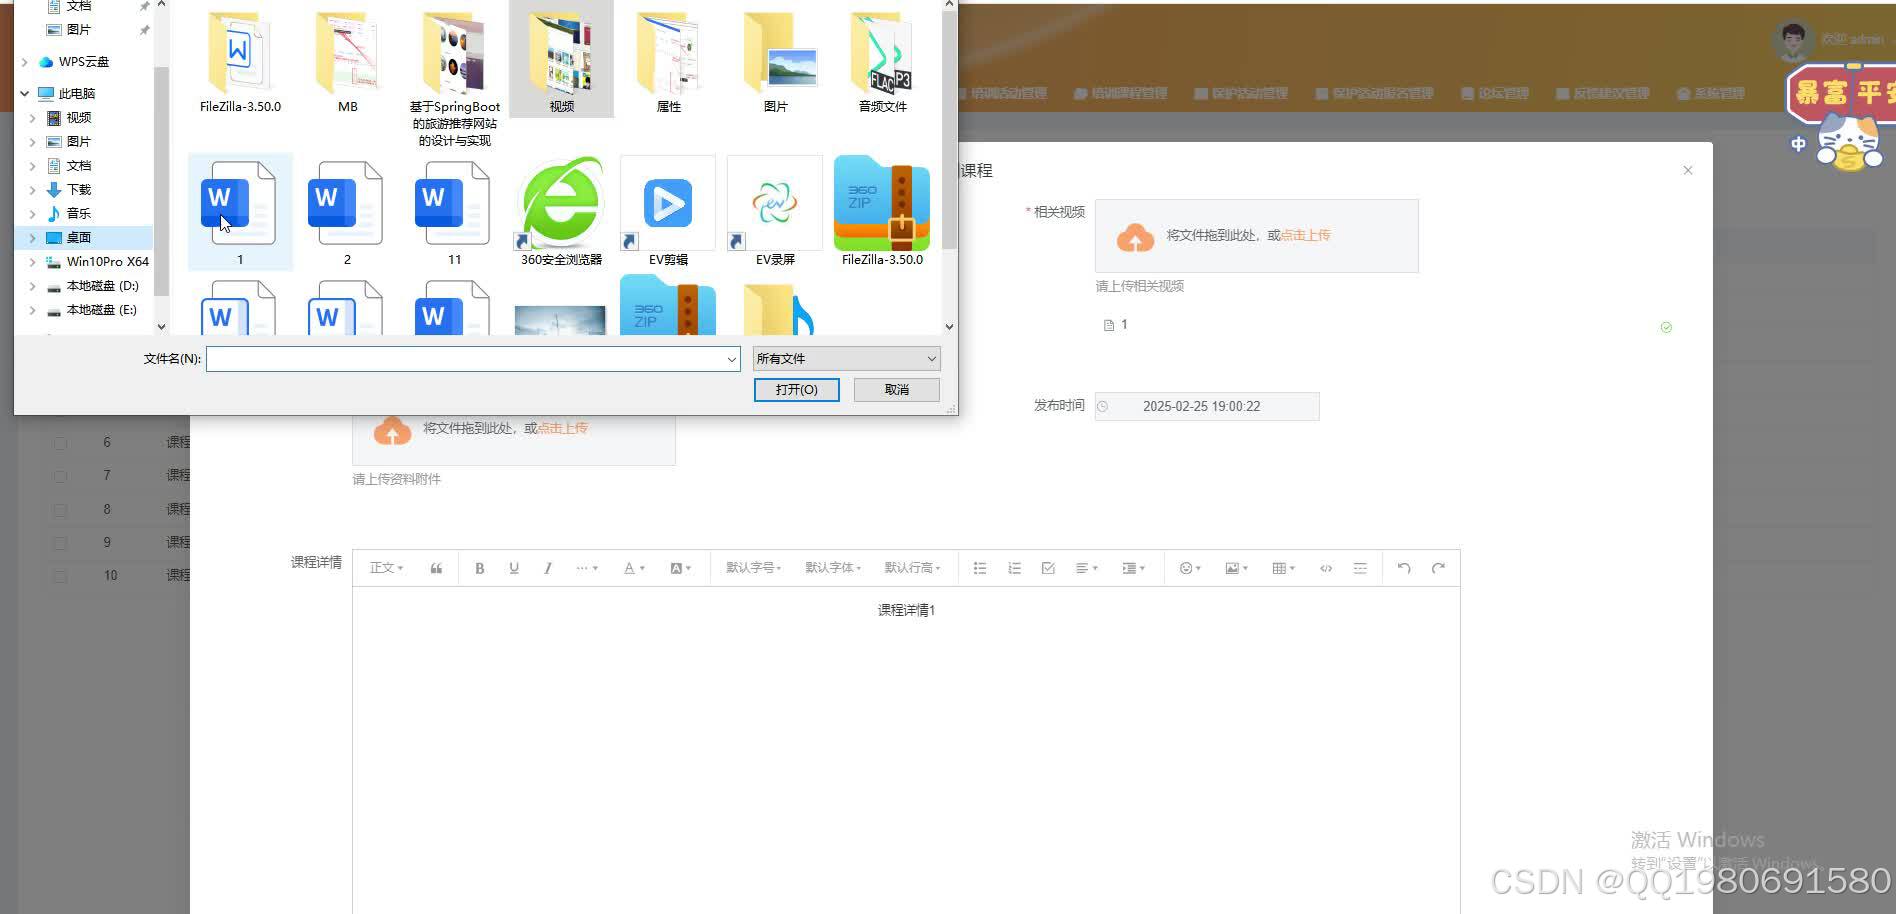Check row 7 in the course list
This screenshot has width=1896, height=914.
pos(60,475)
